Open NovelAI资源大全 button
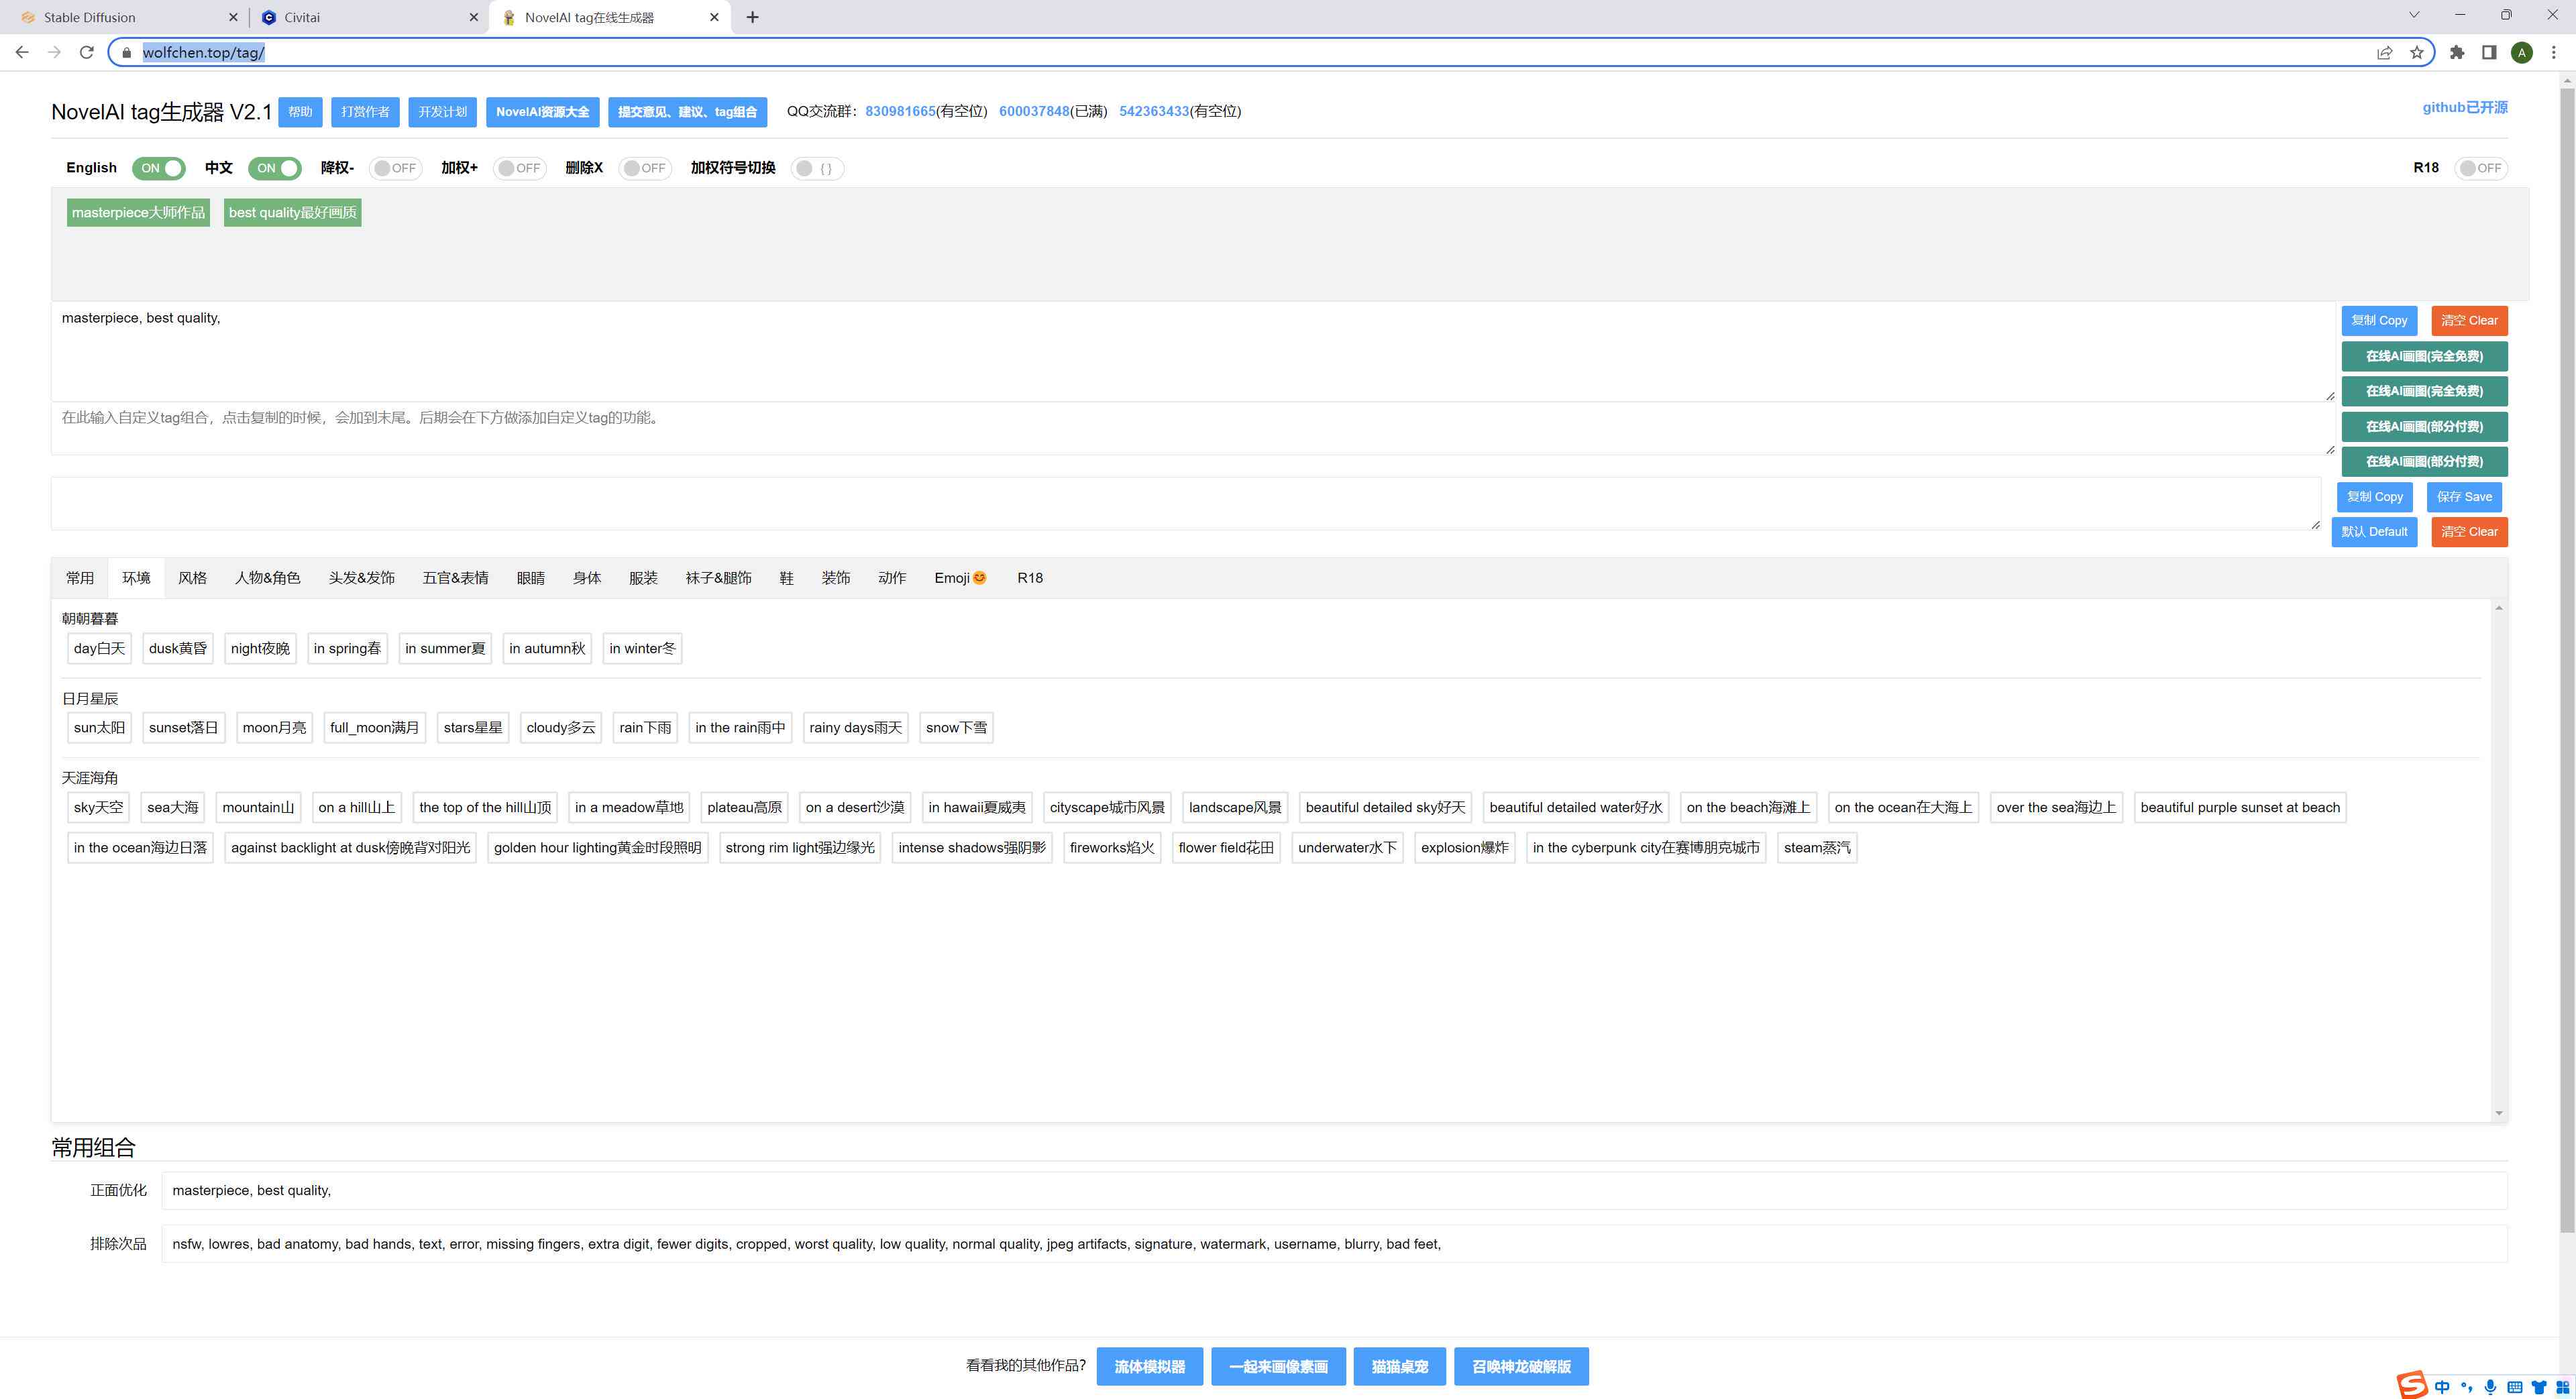Viewport: 2576px width, 1399px height. 543,112
